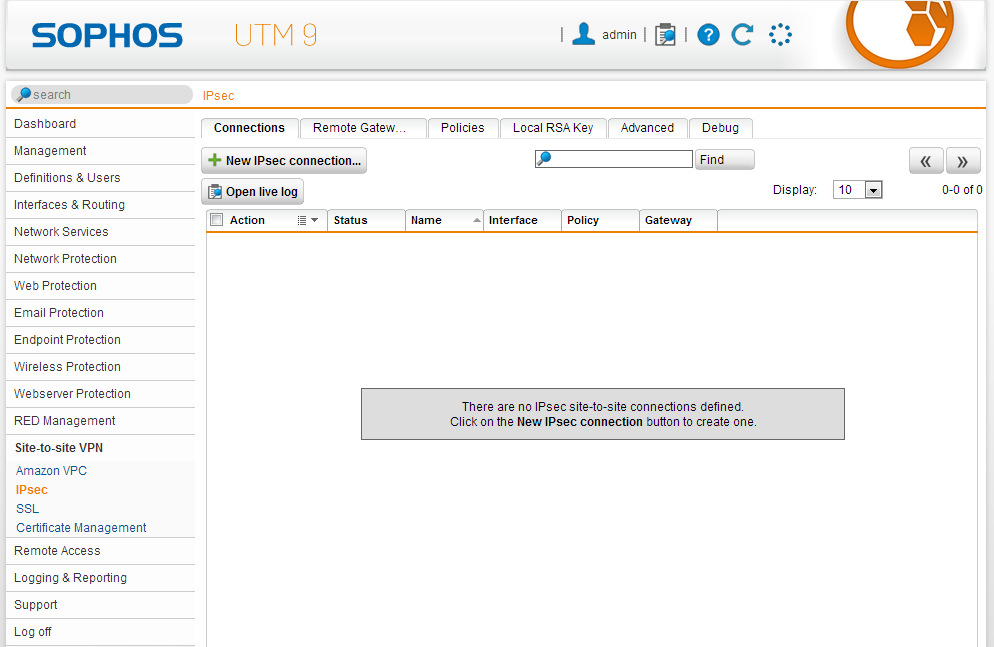Collapse the Site-to-site VPN menu
The width and height of the screenshot is (994, 647).
(x=101, y=448)
